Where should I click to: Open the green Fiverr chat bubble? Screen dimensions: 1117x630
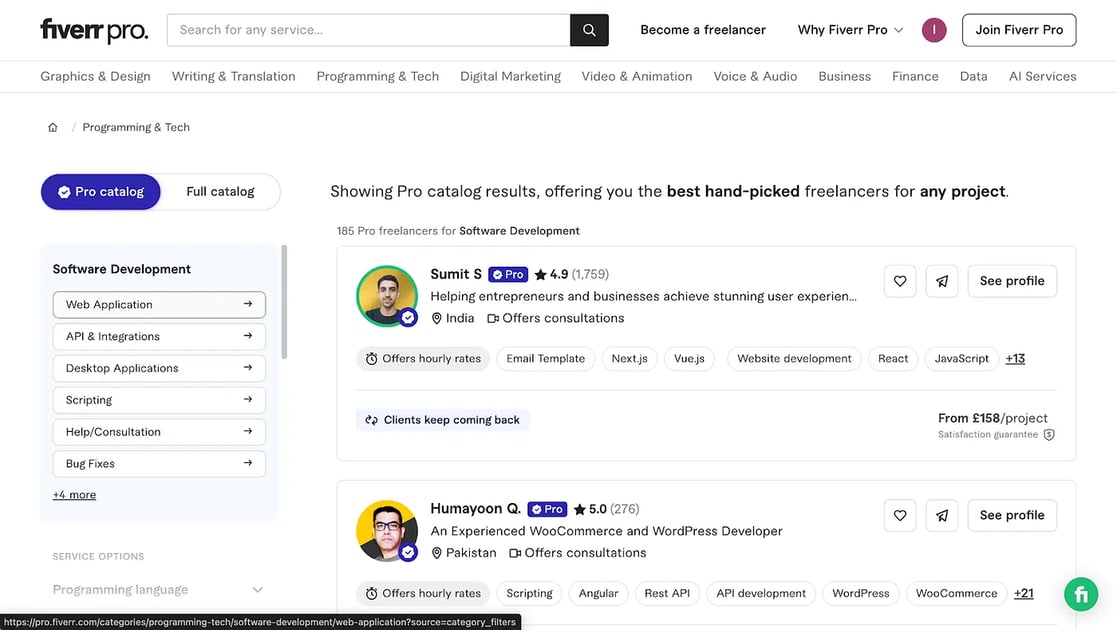click(1081, 594)
